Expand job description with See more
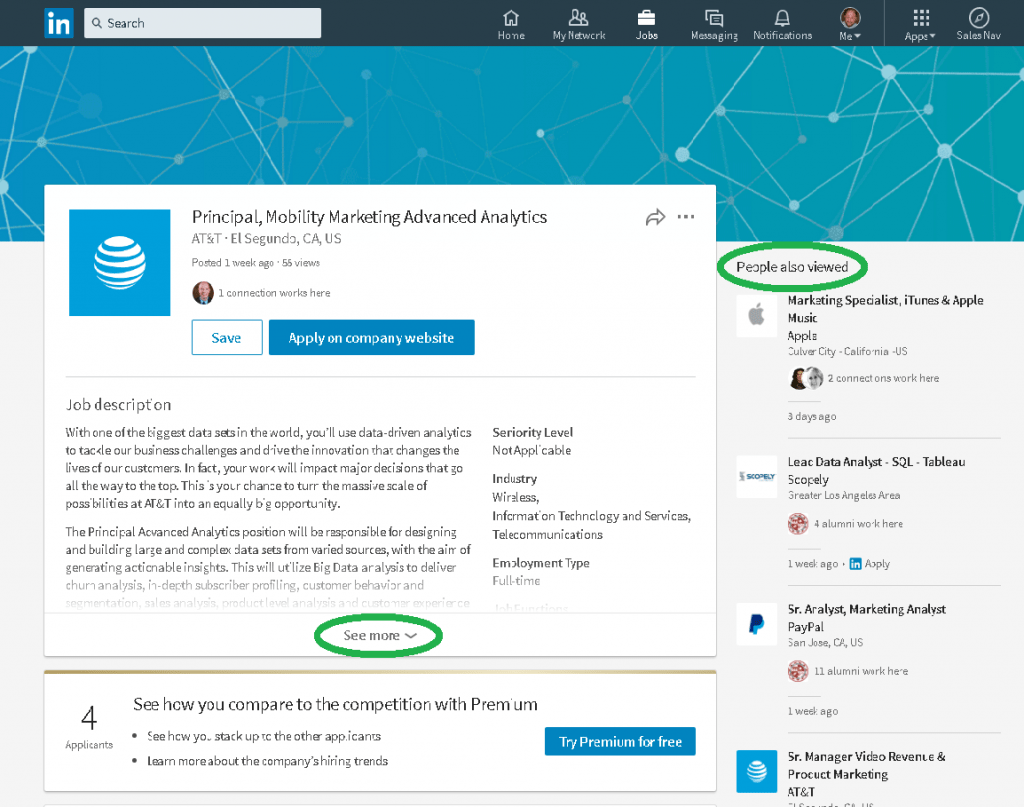Viewport: 1024px width, 807px height. coord(379,635)
